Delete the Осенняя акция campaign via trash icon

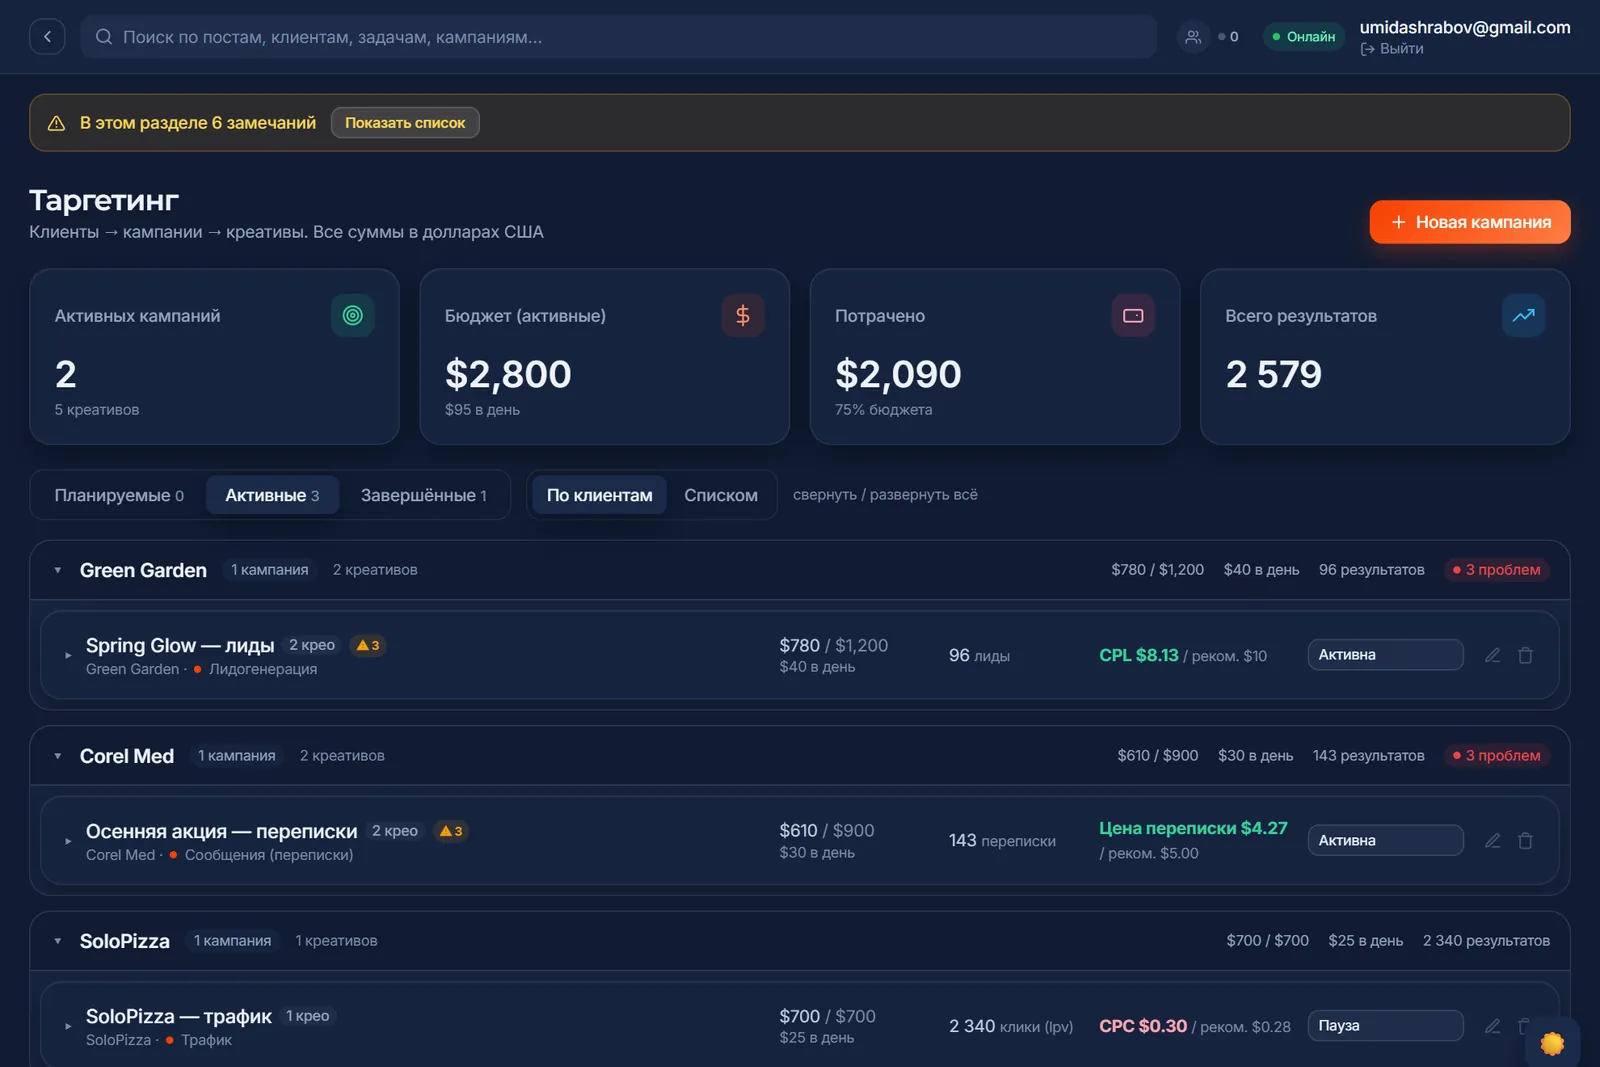point(1525,841)
